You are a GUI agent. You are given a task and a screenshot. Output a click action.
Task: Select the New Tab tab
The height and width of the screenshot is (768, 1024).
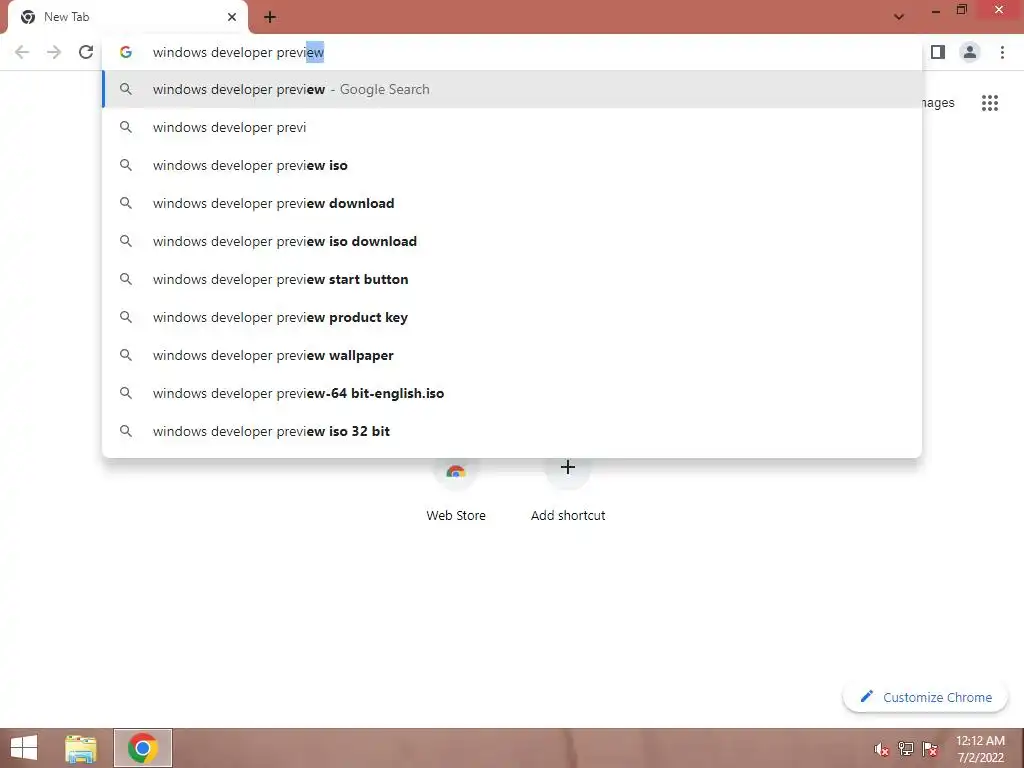[x=128, y=17]
